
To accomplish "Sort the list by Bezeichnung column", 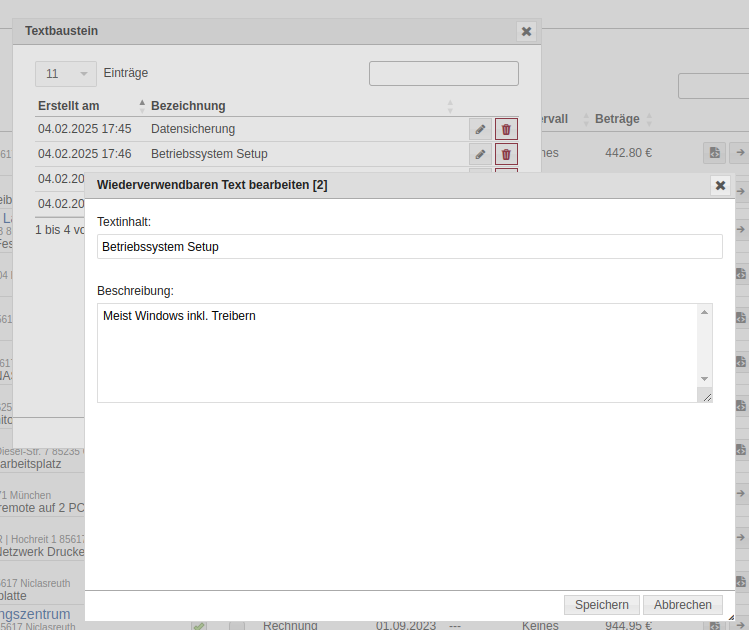I will pyautogui.click(x=300, y=106).
